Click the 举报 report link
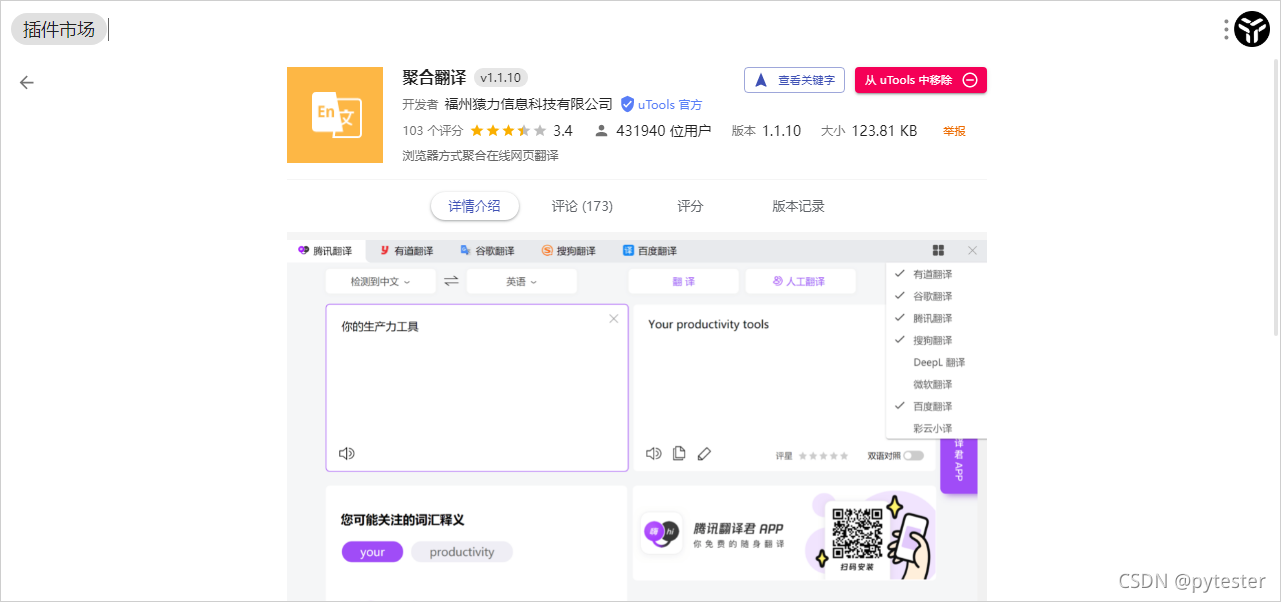 coord(954,131)
